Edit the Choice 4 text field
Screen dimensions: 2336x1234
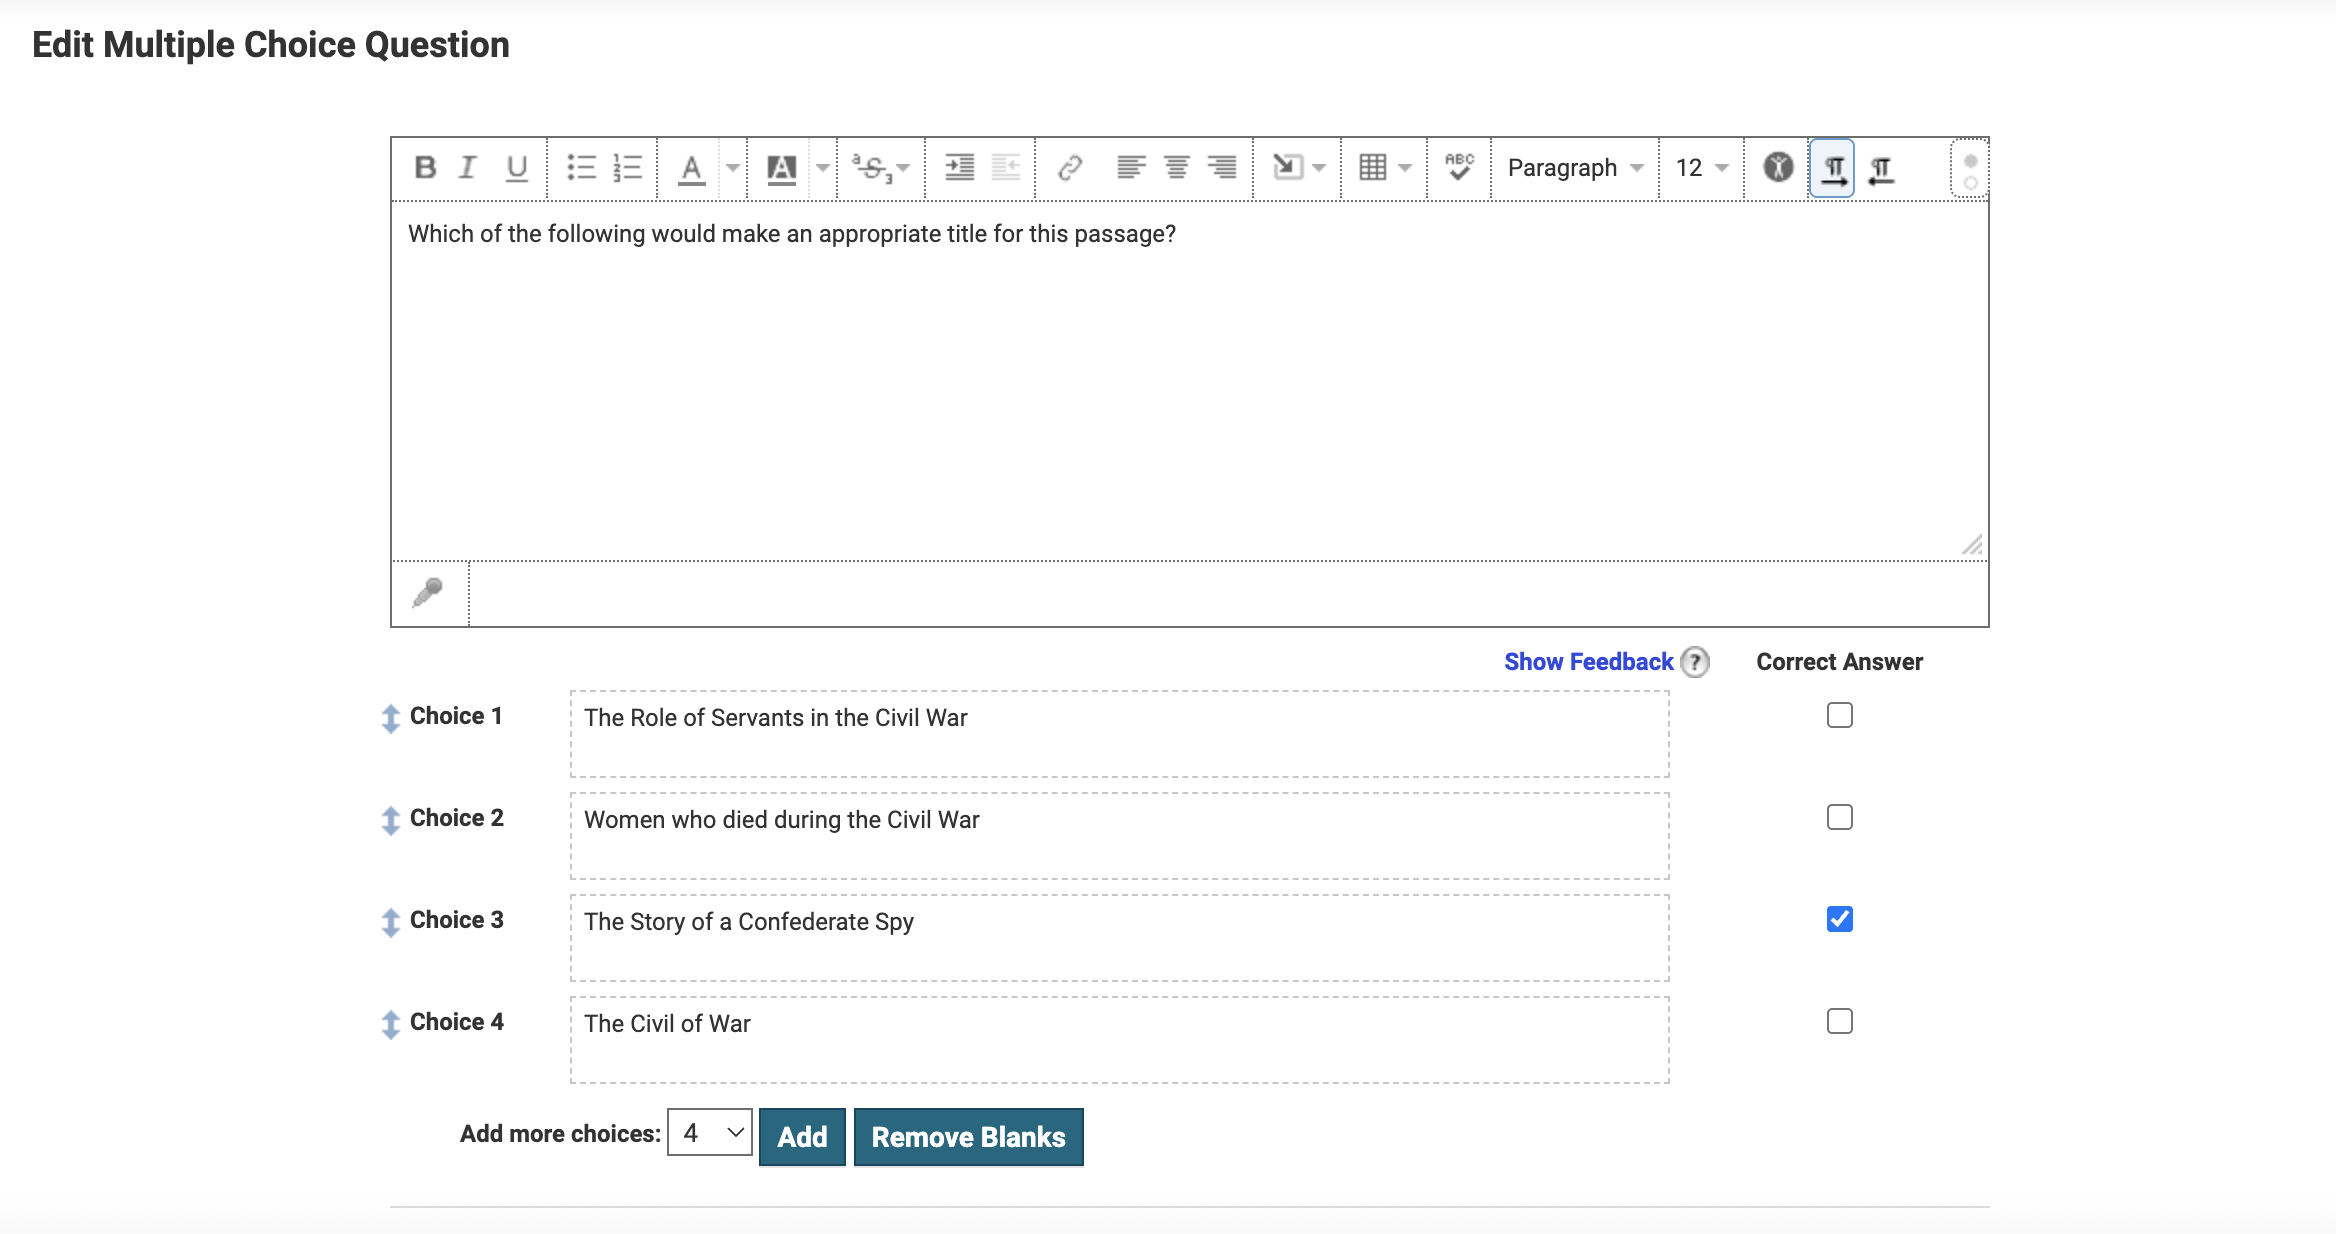[x=1119, y=1040]
